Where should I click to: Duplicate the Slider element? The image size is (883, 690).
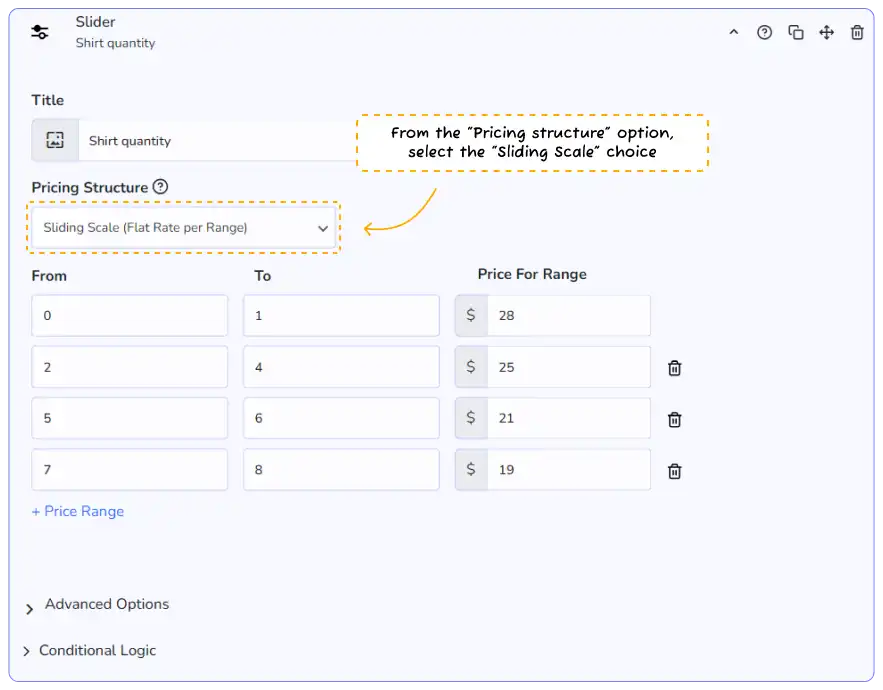(x=796, y=33)
